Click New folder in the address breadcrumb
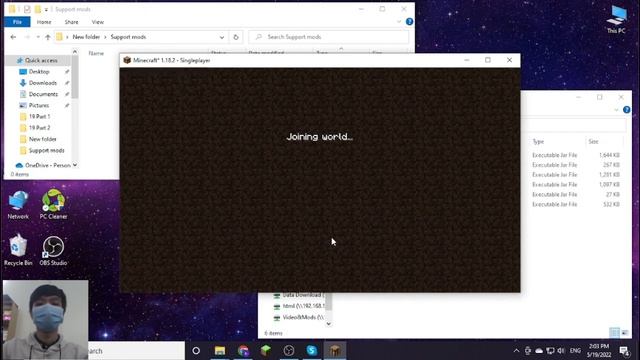 click(86, 37)
